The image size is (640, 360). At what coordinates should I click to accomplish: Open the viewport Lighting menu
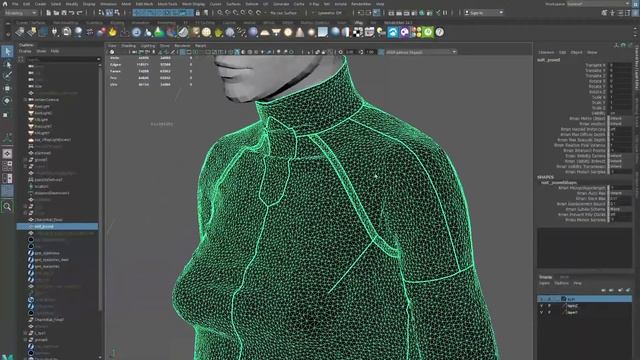tap(148, 46)
